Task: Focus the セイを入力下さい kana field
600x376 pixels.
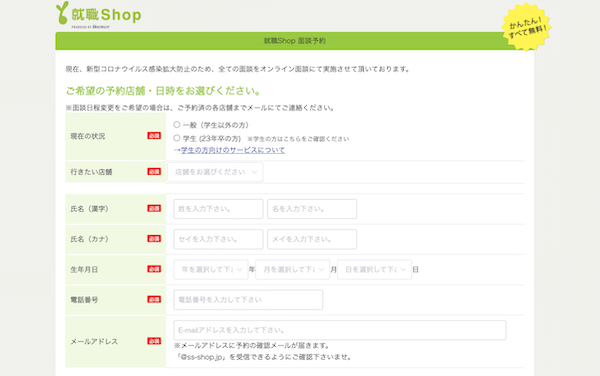Action: tap(218, 239)
